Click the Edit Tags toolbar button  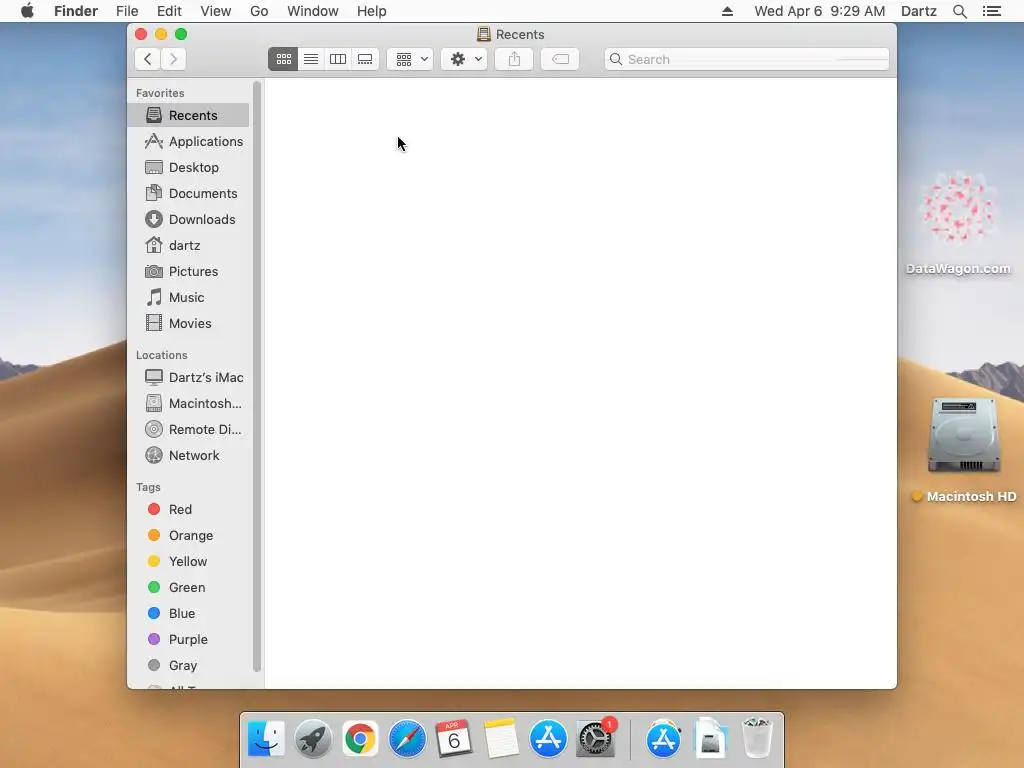coord(560,59)
